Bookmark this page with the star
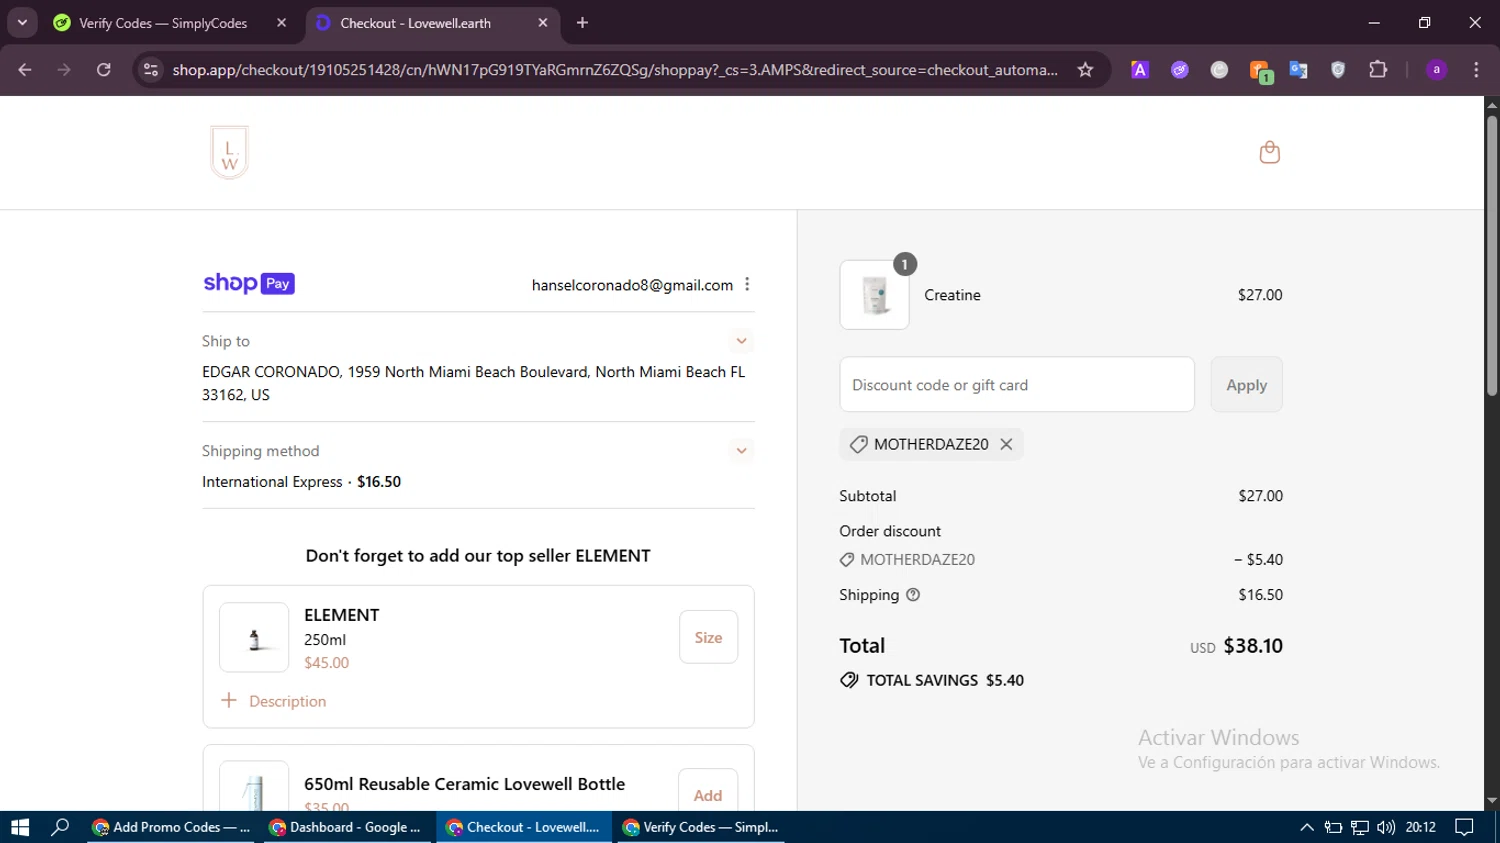 [1085, 70]
